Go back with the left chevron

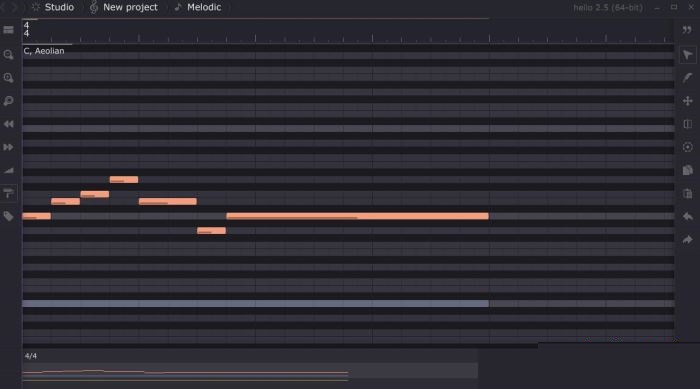3,7
